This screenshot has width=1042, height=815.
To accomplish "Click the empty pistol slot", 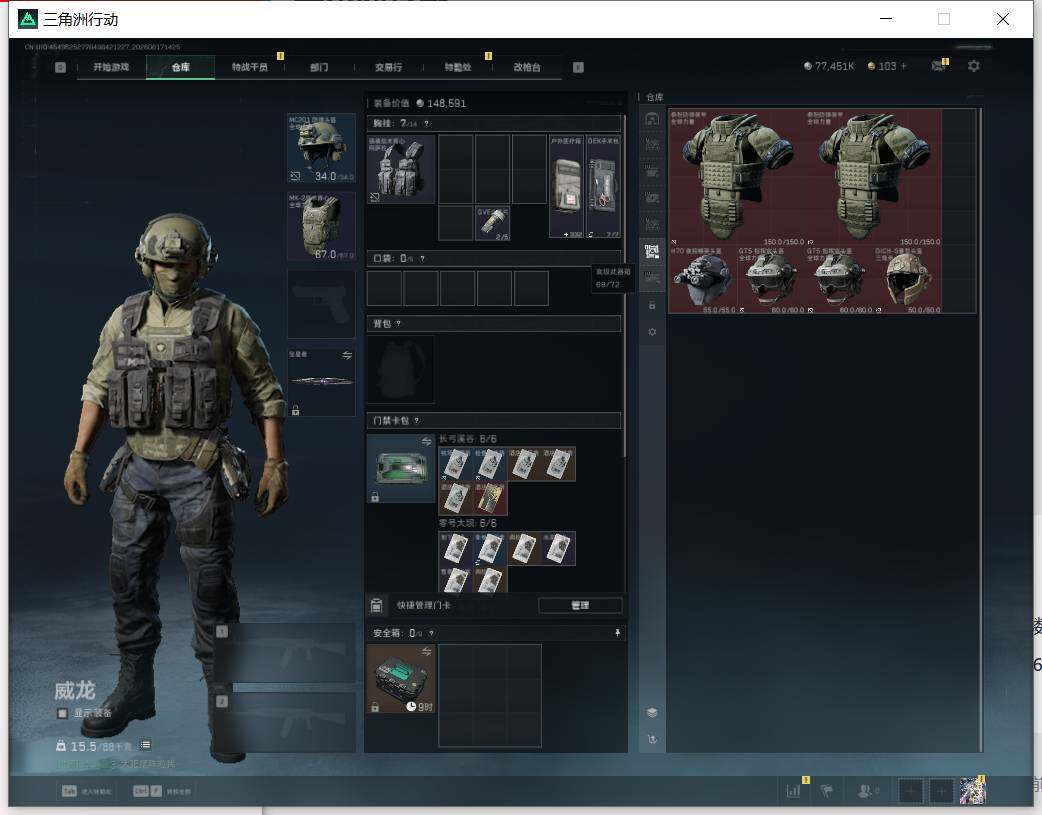I will click(321, 304).
